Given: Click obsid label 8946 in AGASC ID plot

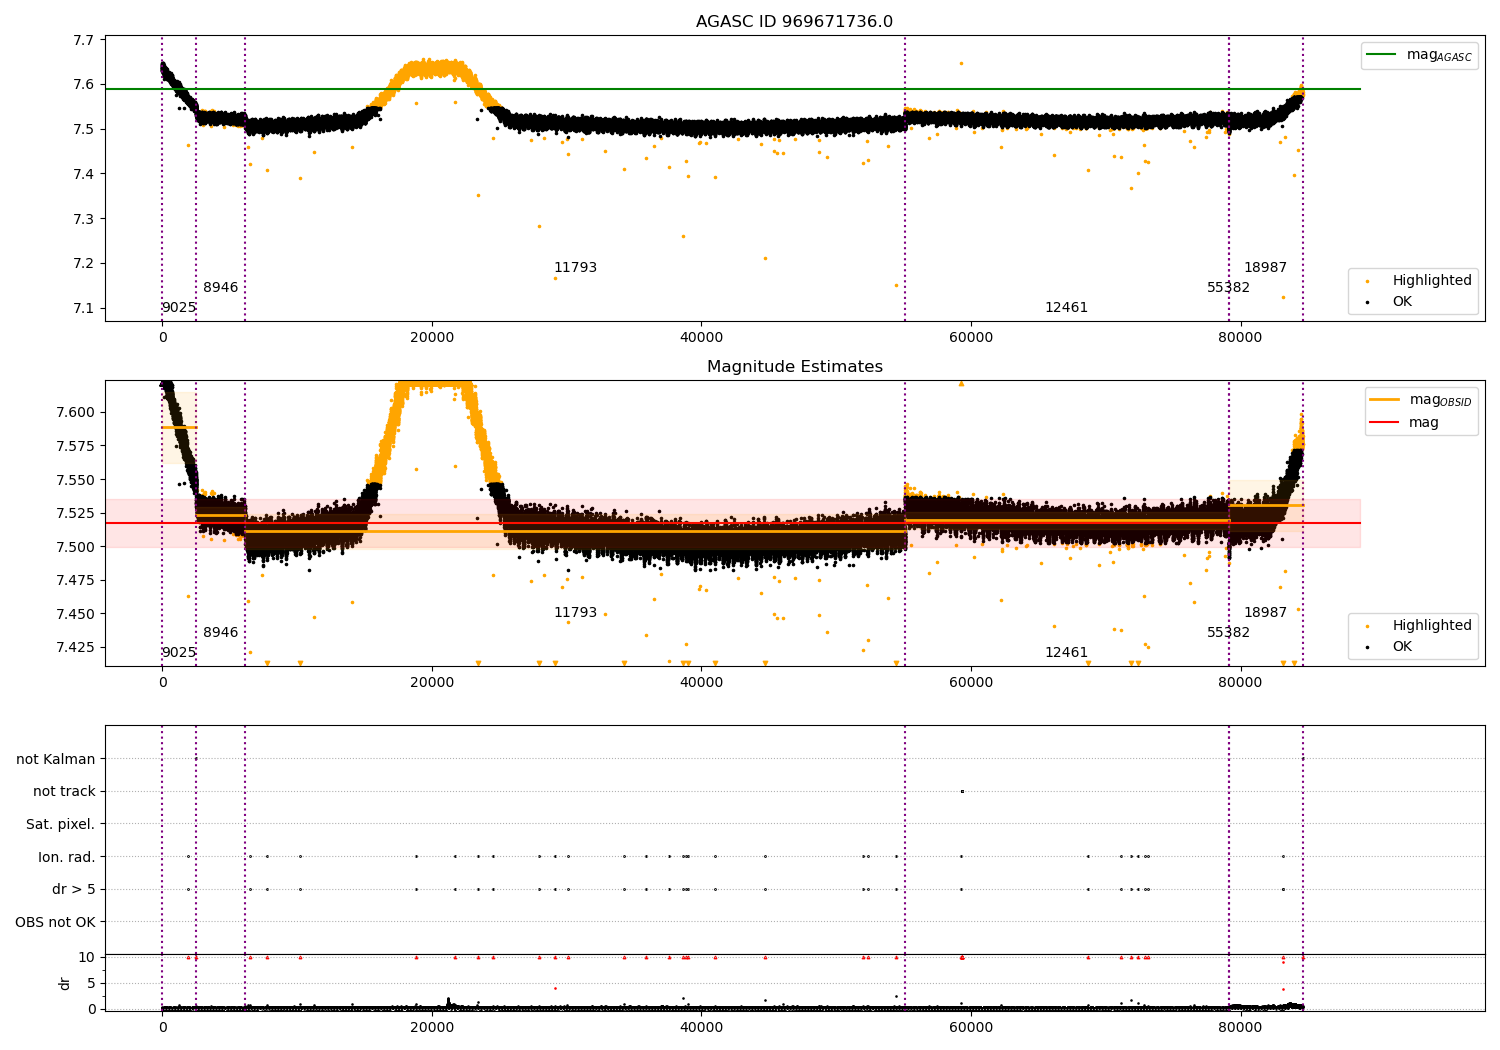Looking at the screenshot, I should tap(221, 287).
